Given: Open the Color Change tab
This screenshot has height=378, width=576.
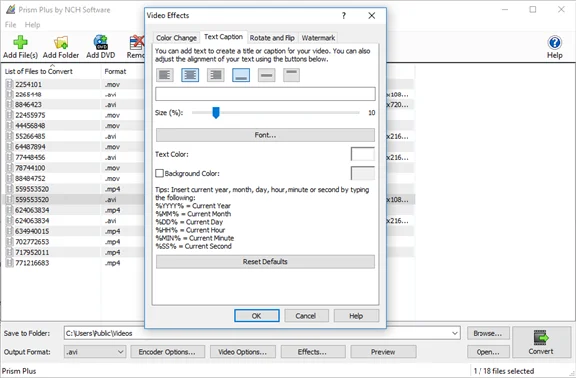Looking at the screenshot, I should (x=176, y=38).
